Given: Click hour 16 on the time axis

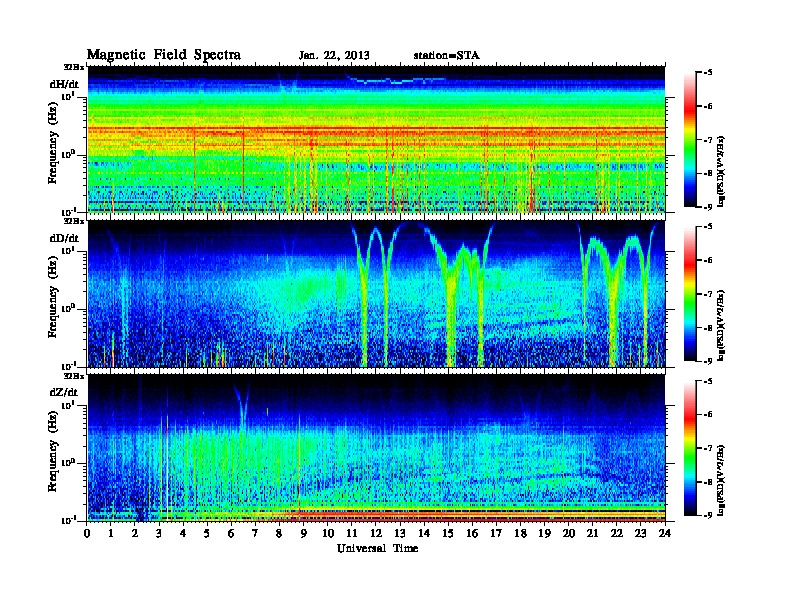Looking at the screenshot, I should [472, 533].
